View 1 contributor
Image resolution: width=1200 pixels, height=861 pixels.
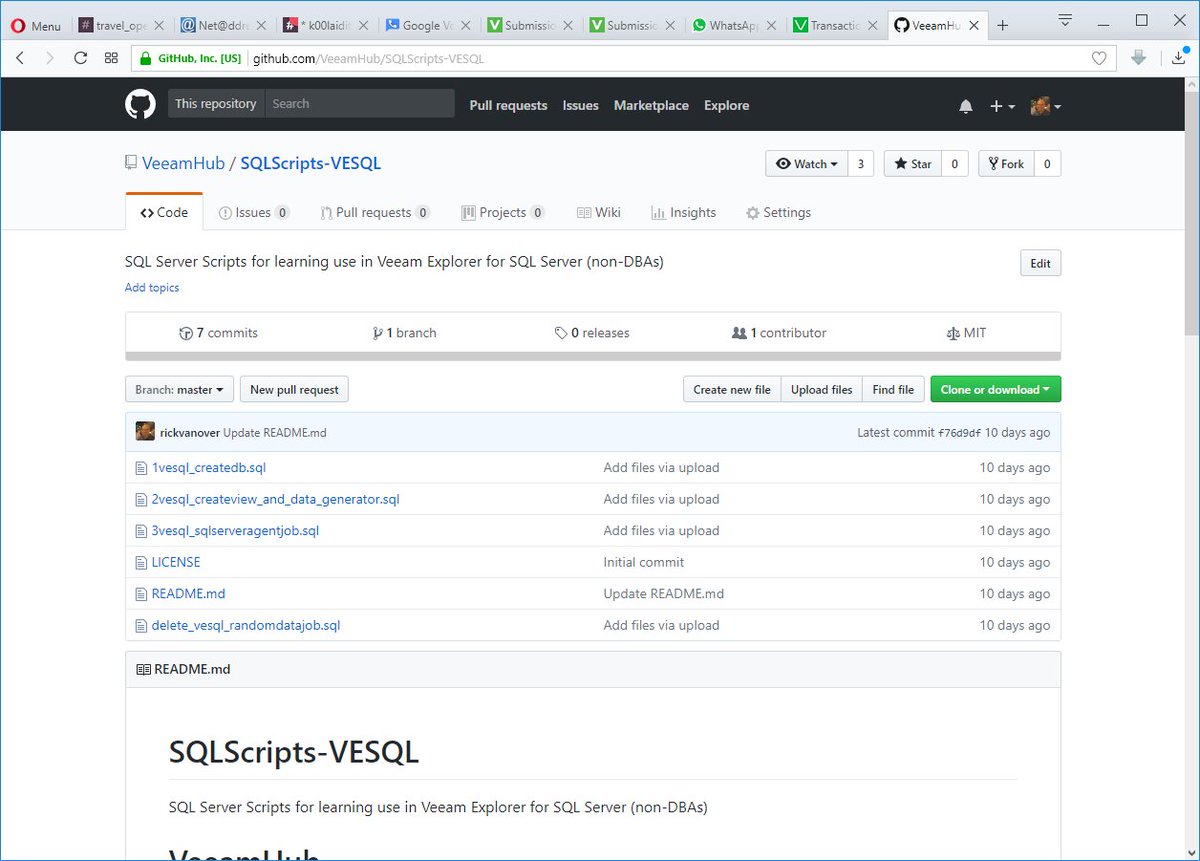(779, 333)
